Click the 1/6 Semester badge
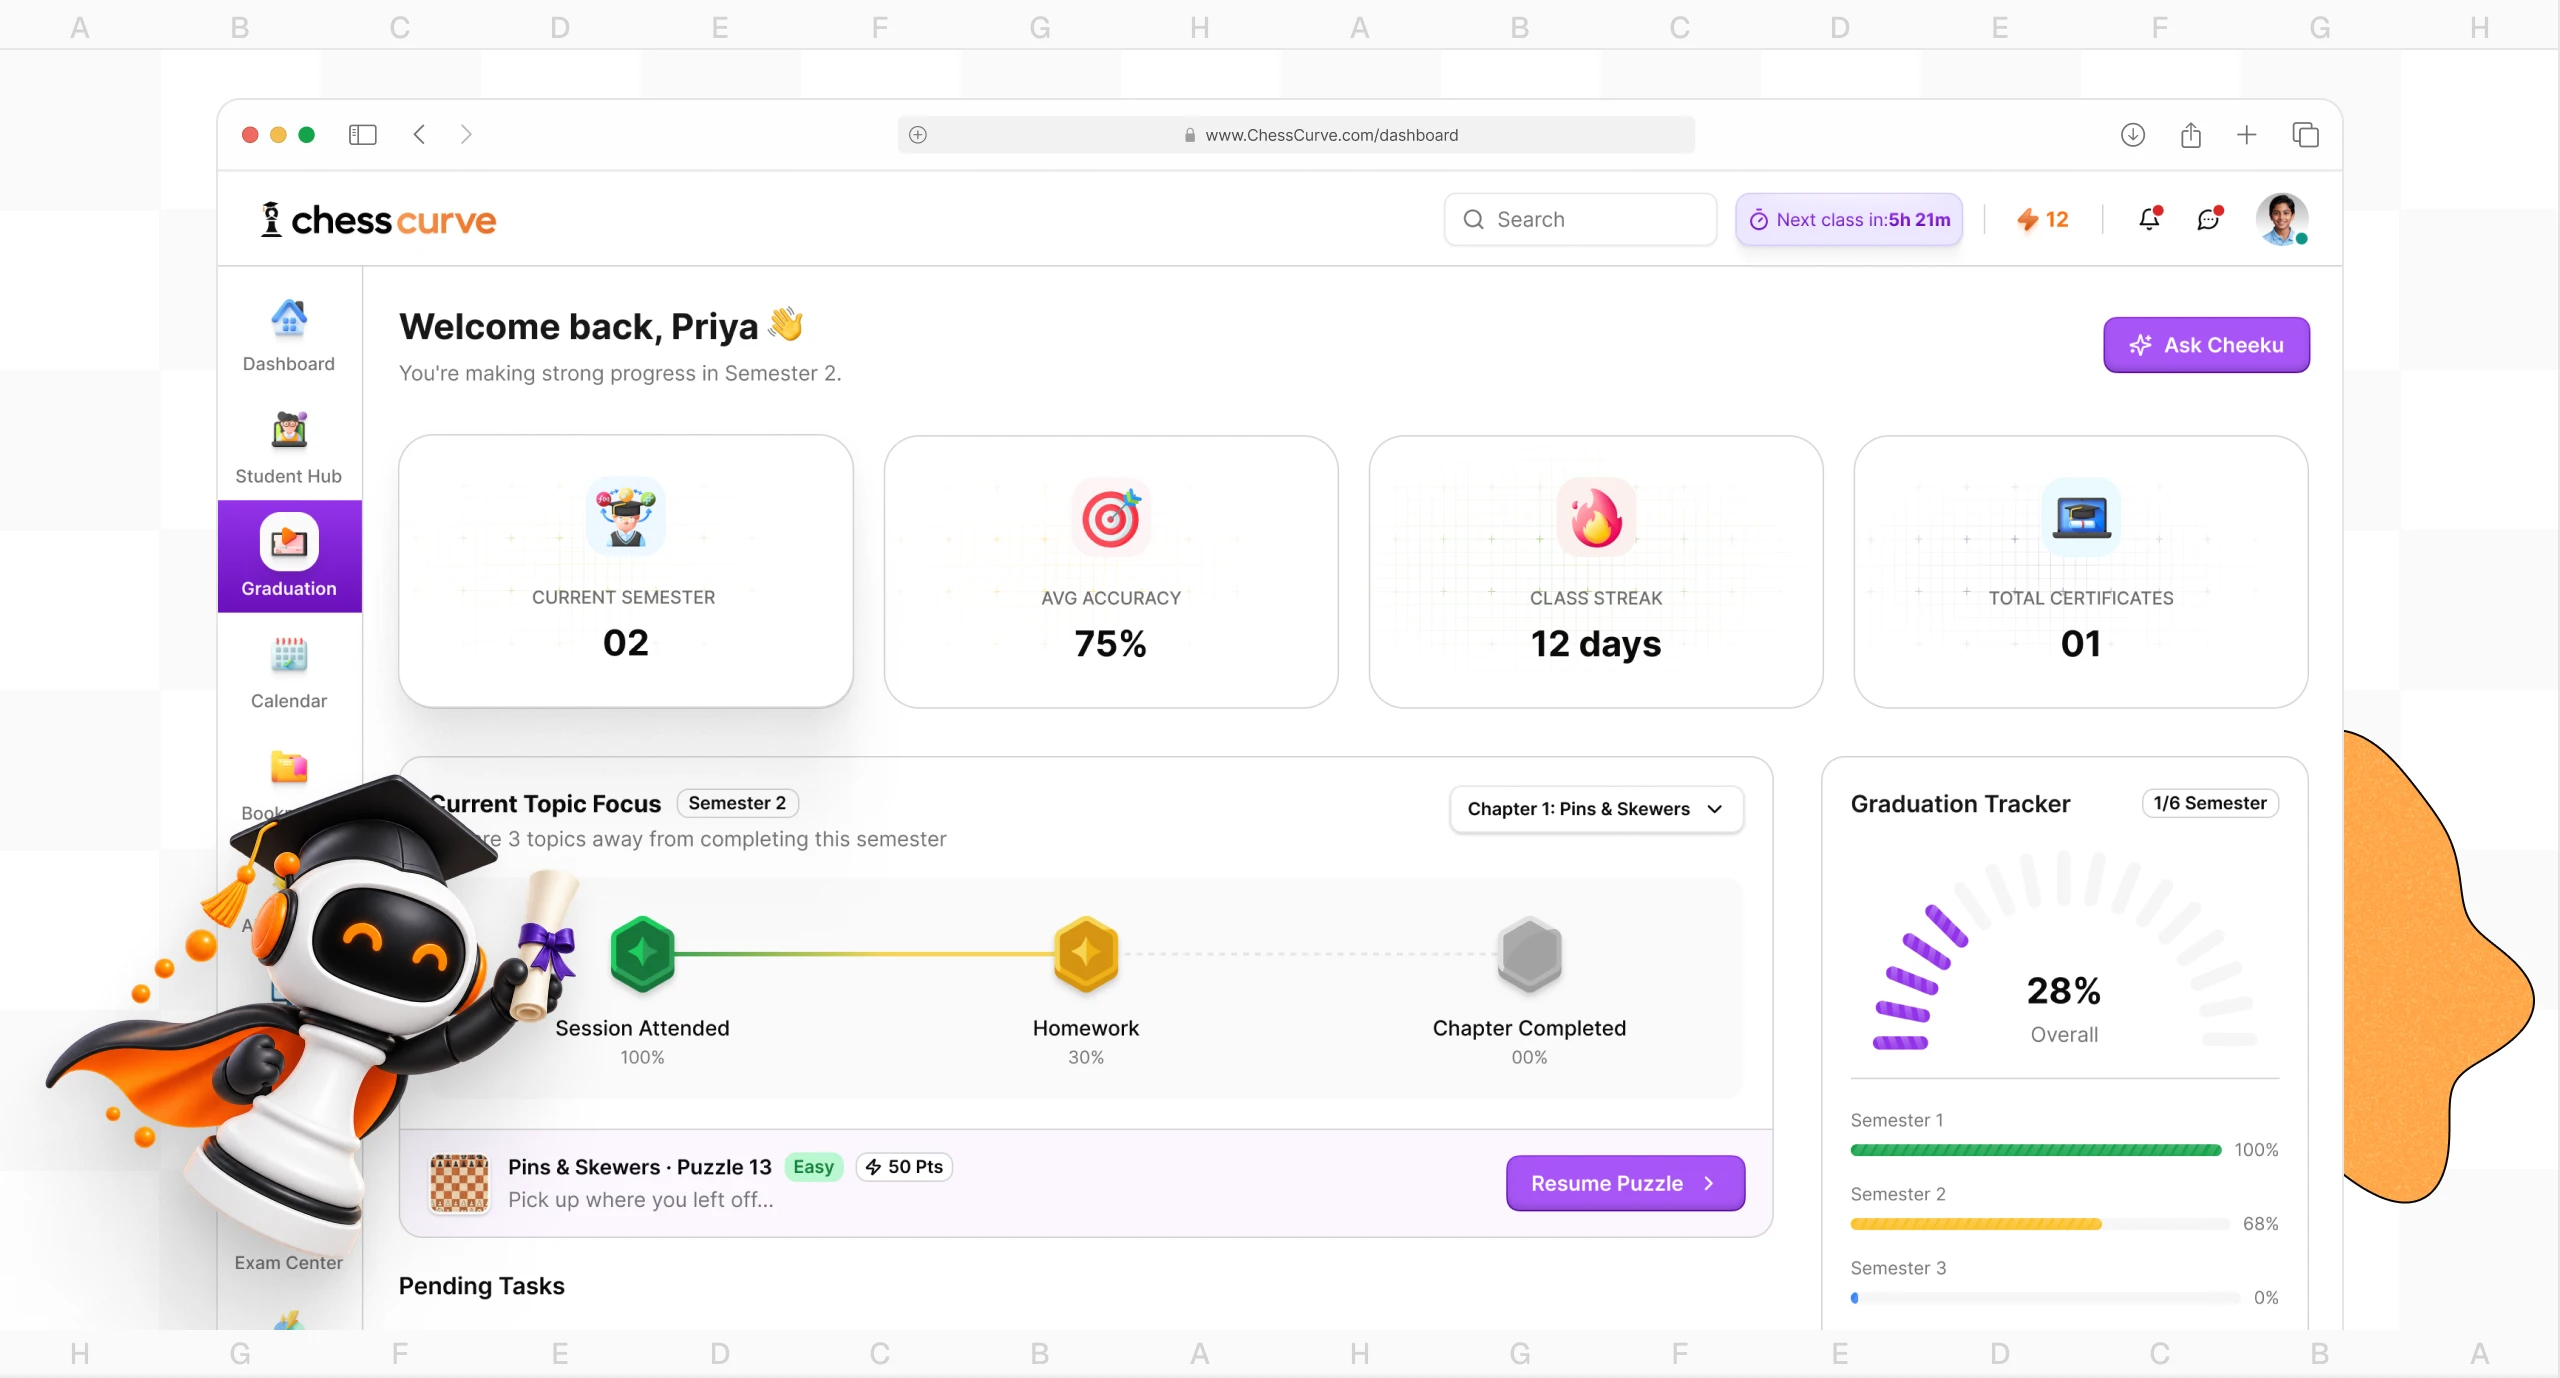The width and height of the screenshot is (2560, 1378). (x=2210, y=803)
